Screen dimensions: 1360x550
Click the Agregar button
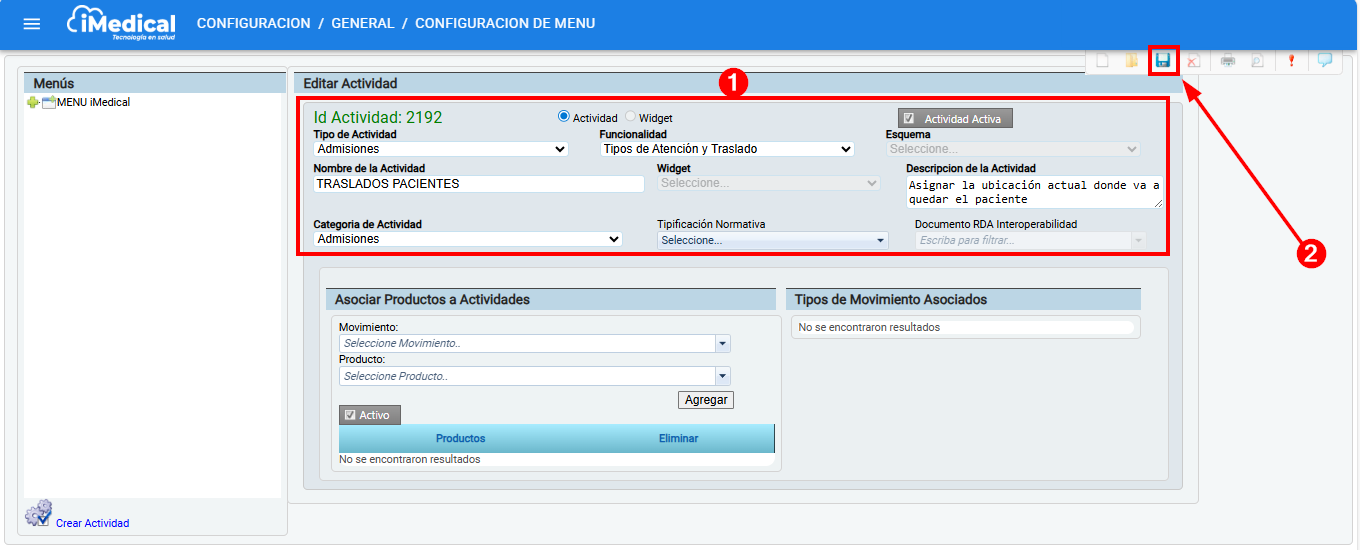706,400
